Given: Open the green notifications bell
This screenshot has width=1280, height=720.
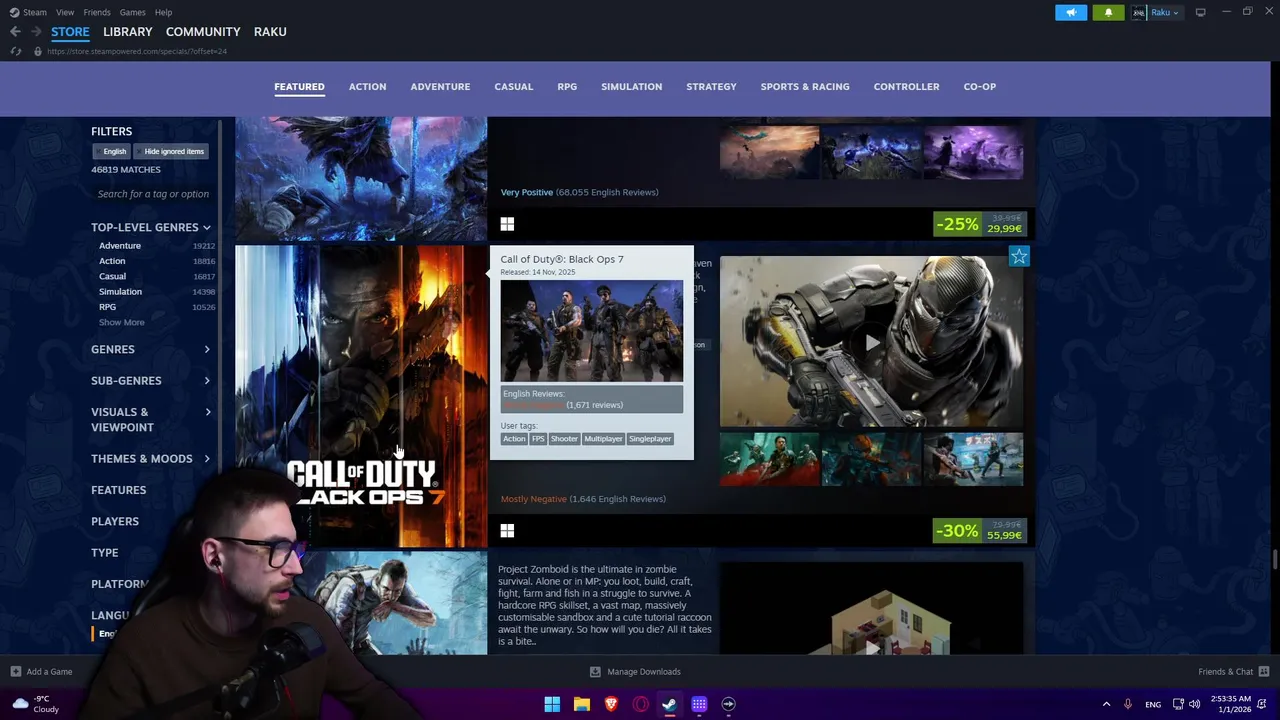Looking at the screenshot, I should click(1108, 12).
